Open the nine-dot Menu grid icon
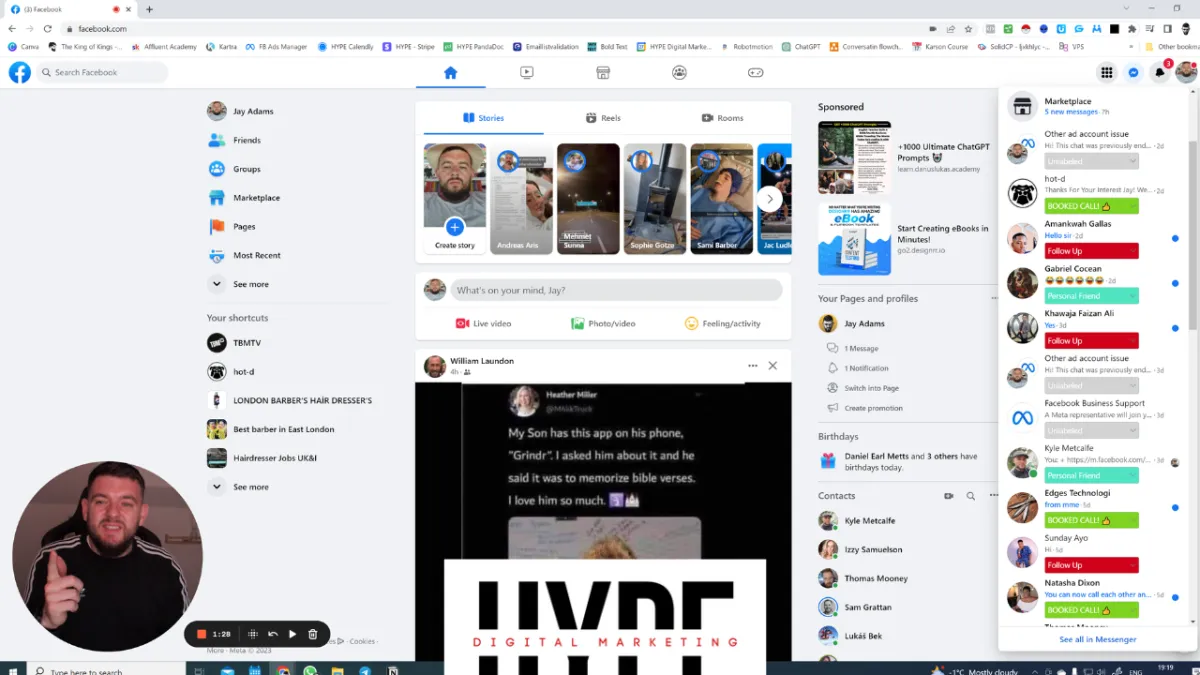This screenshot has width=1200, height=675. tap(1107, 72)
